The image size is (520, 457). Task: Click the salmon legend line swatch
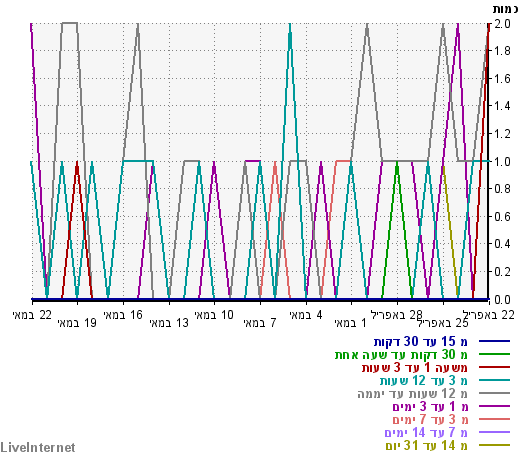[x=494, y=419]
